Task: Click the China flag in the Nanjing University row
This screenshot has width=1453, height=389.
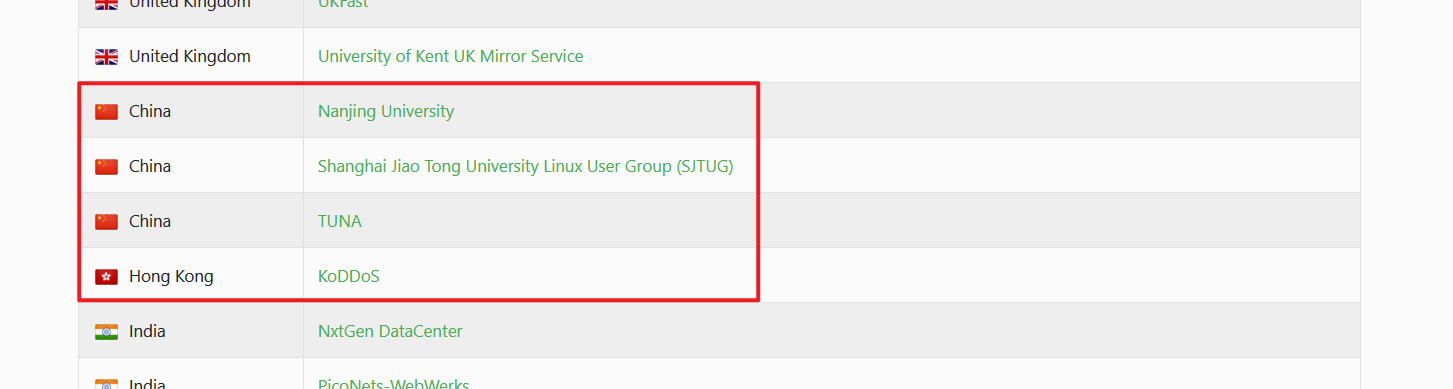Action: point(106,112)
